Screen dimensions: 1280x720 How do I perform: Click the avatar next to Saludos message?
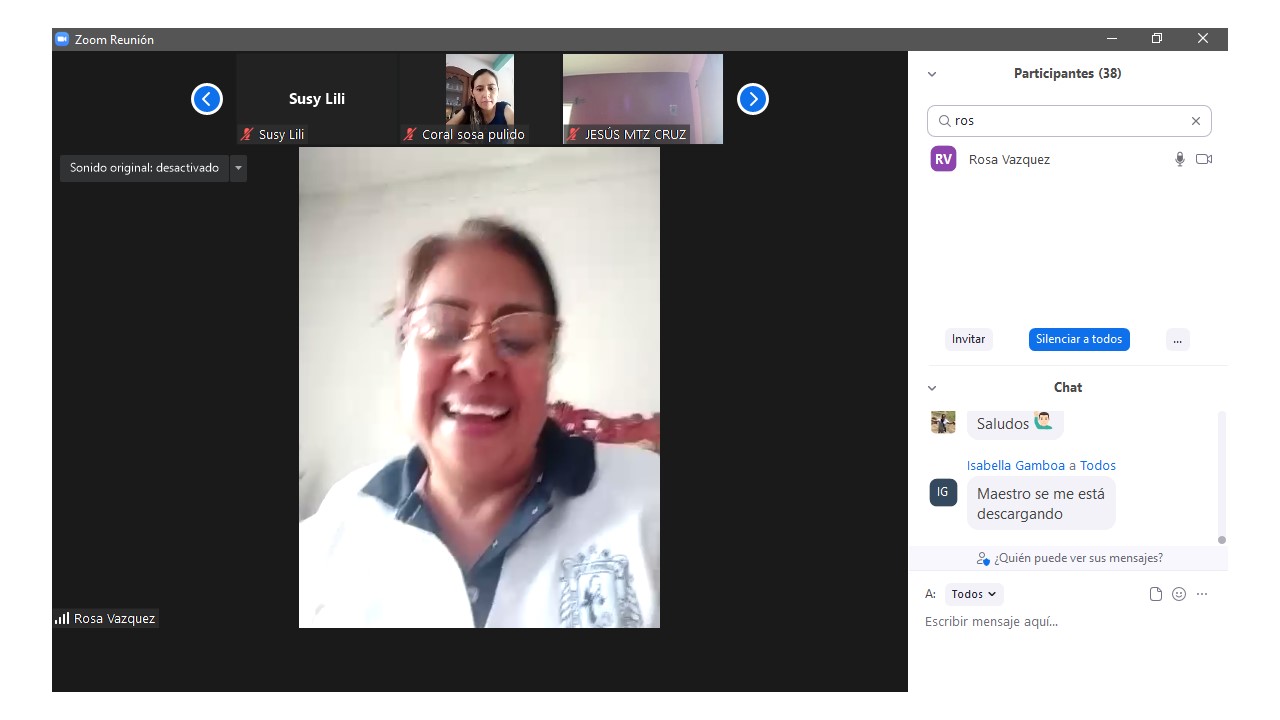(x=943, y=422)
